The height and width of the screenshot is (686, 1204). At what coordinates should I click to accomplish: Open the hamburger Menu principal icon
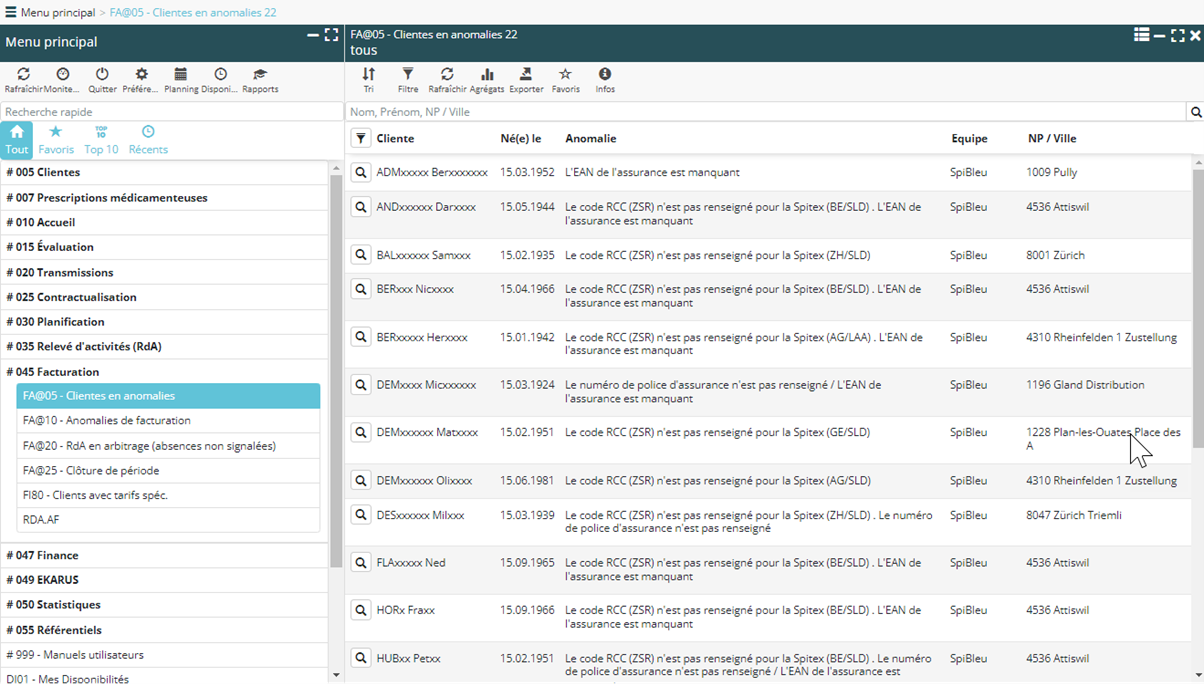(11, 13)
